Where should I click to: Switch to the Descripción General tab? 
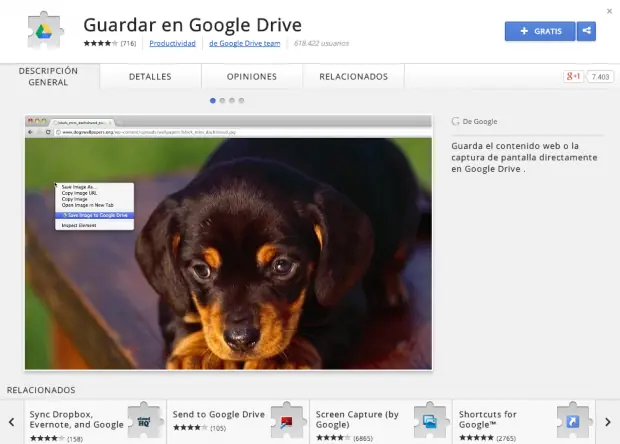coord(48,76)
